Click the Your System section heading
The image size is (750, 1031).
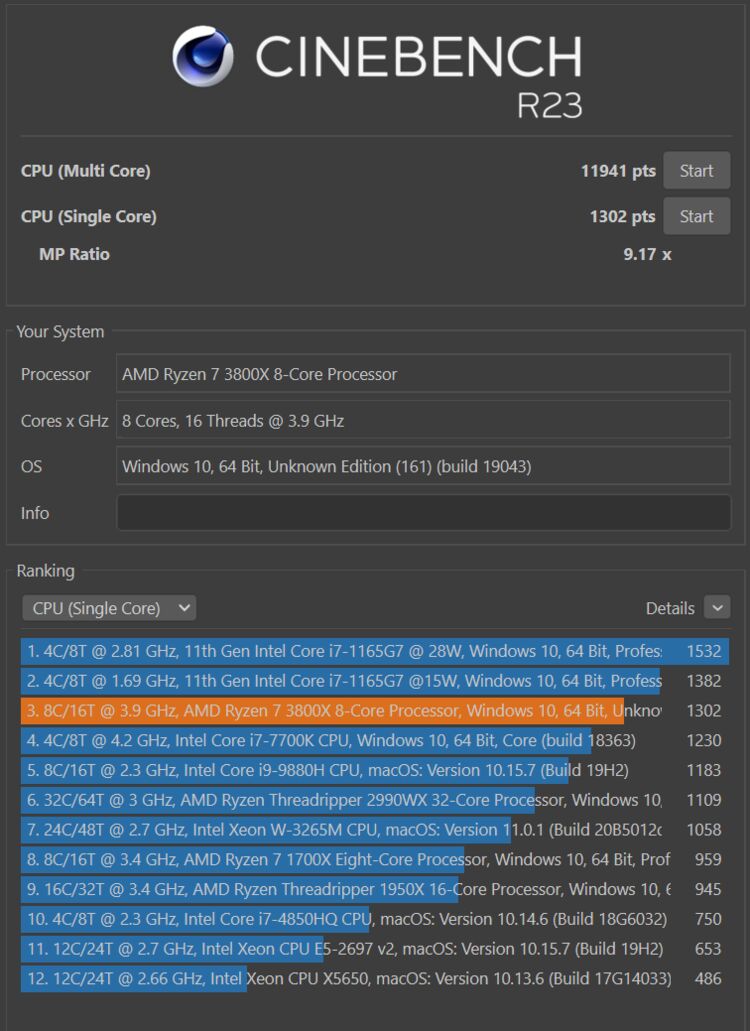click(x=60, y=331)
